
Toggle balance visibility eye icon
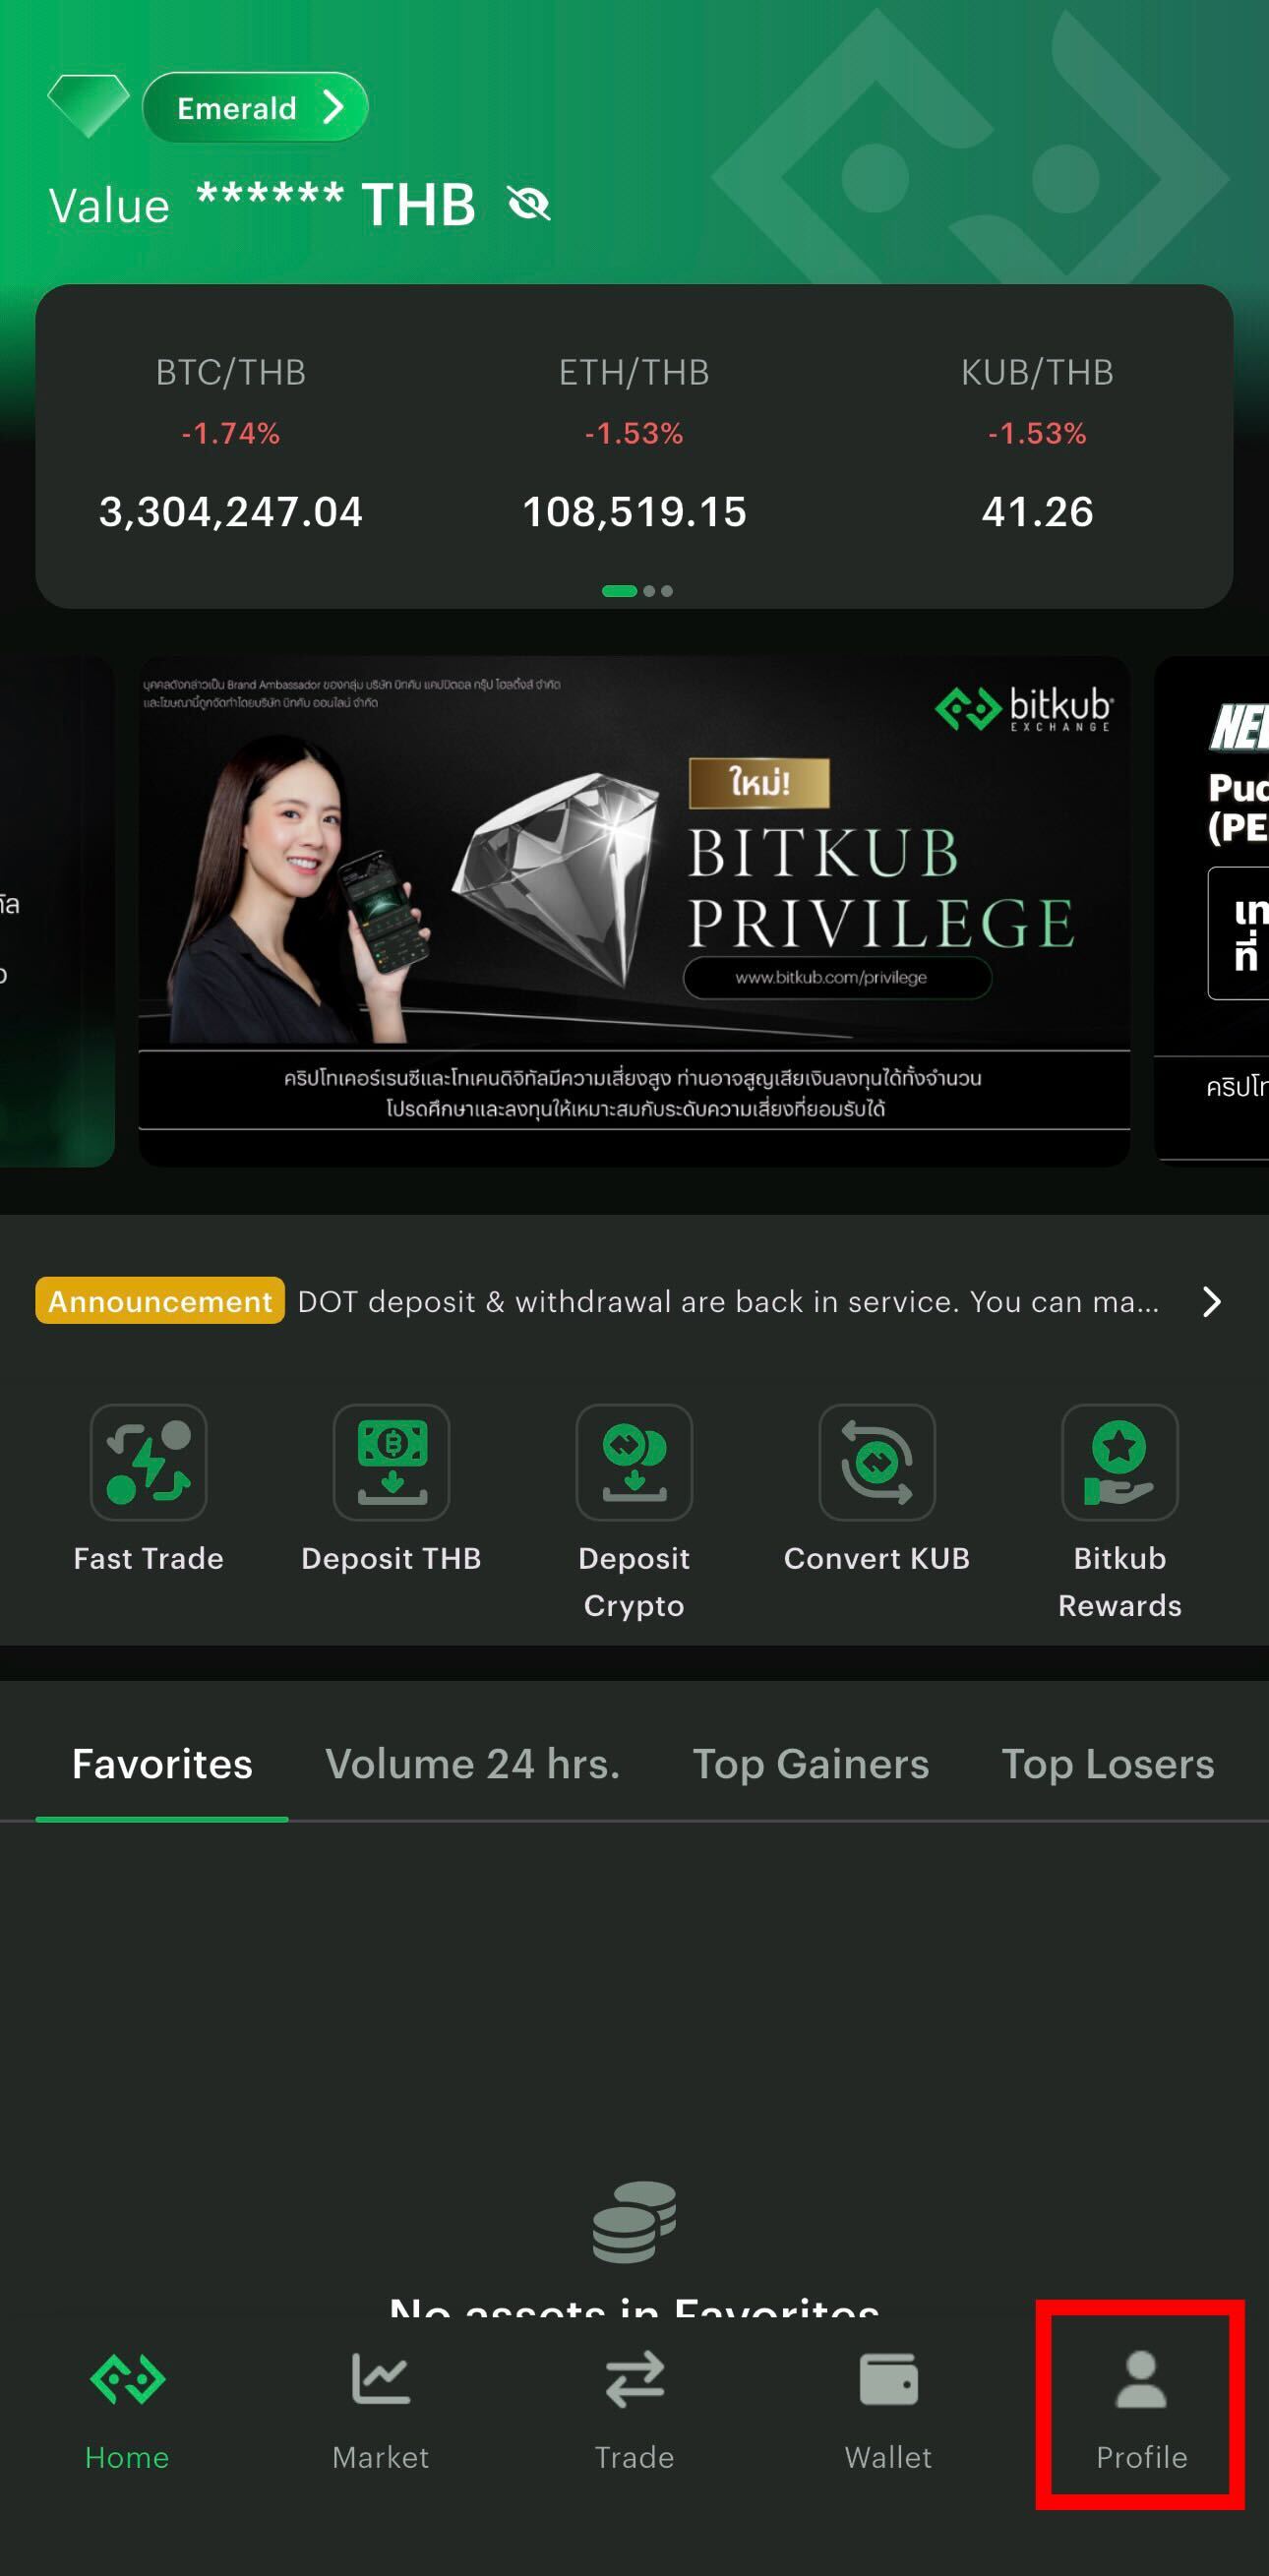(x=529, y=204)
